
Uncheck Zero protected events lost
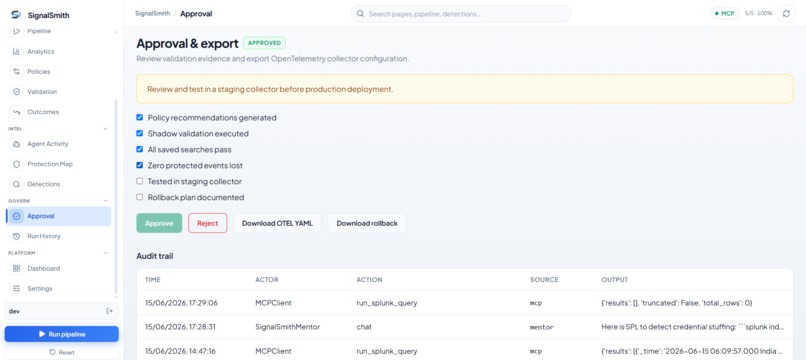click(x=139, y=165)
